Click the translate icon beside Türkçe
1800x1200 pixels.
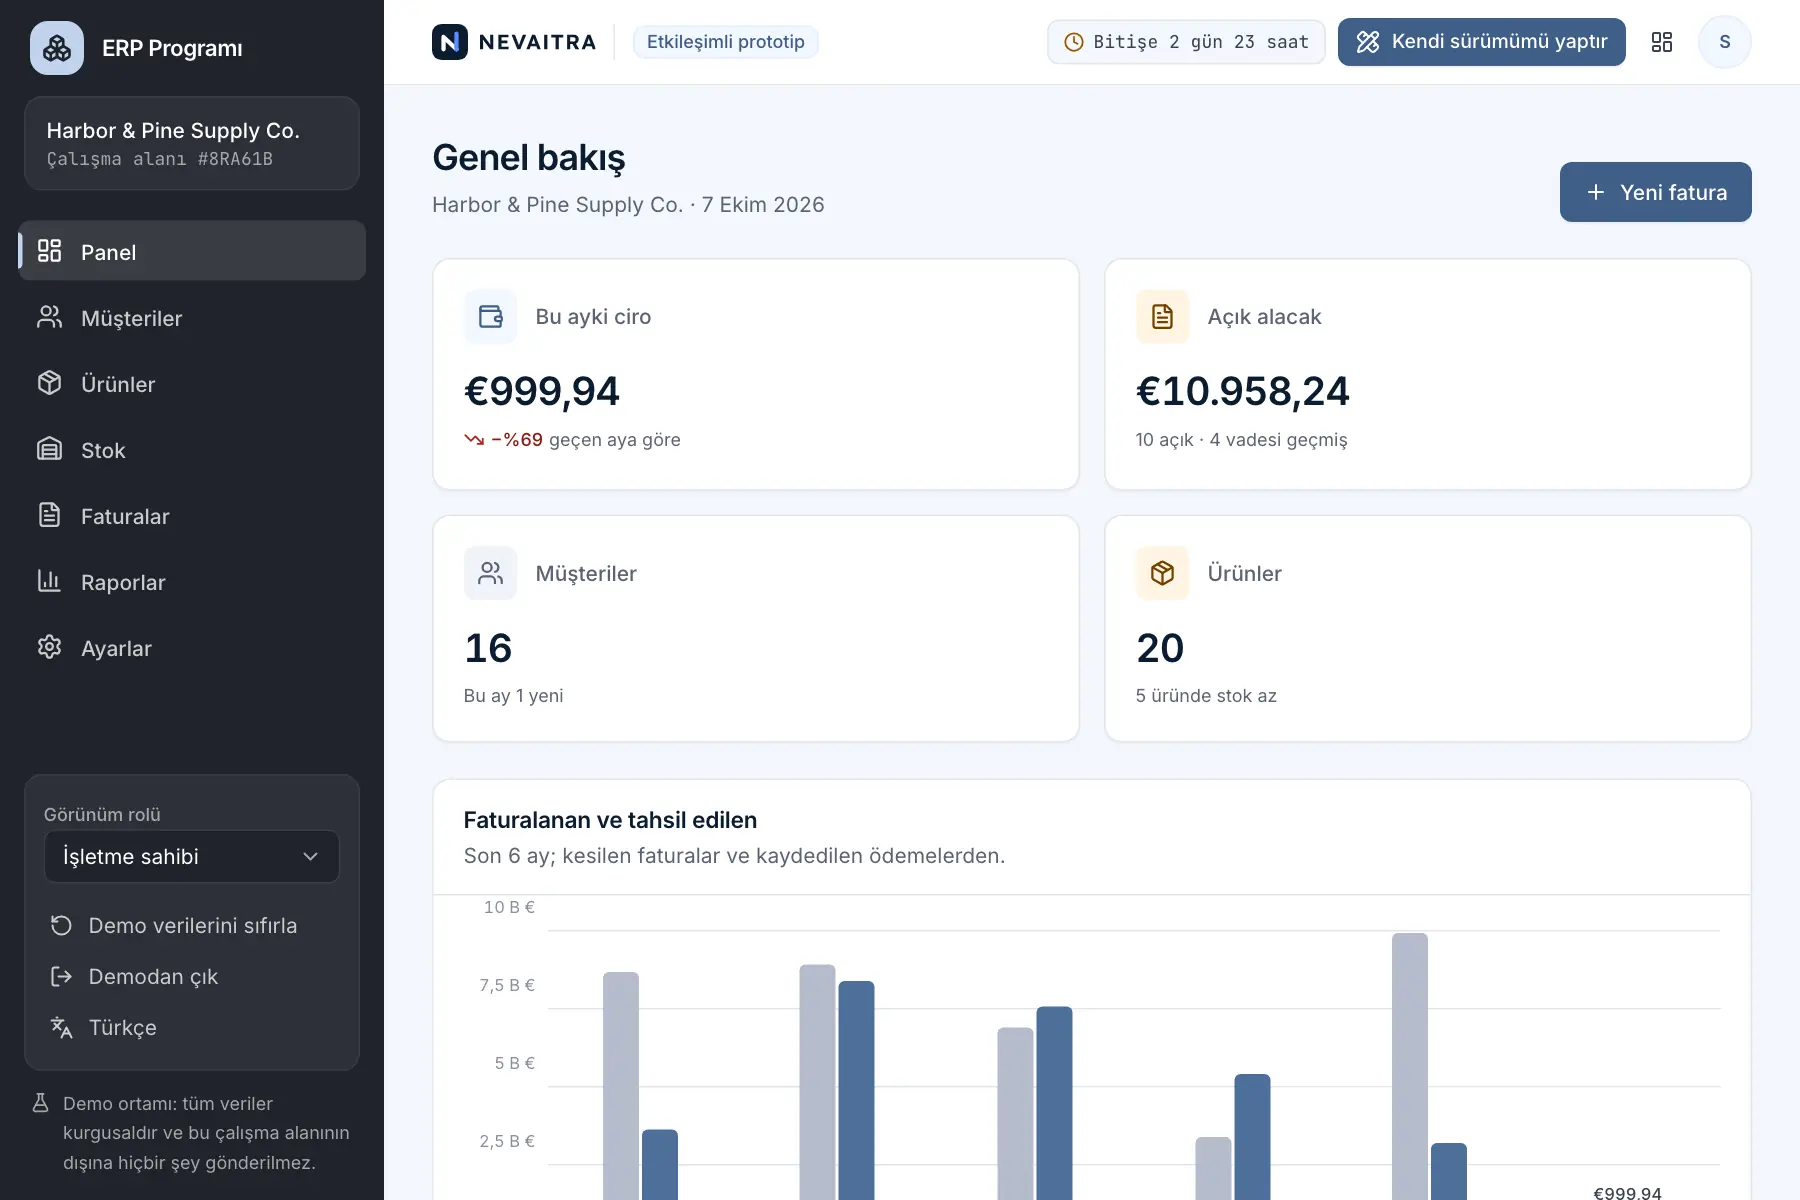pos(62,1028)
